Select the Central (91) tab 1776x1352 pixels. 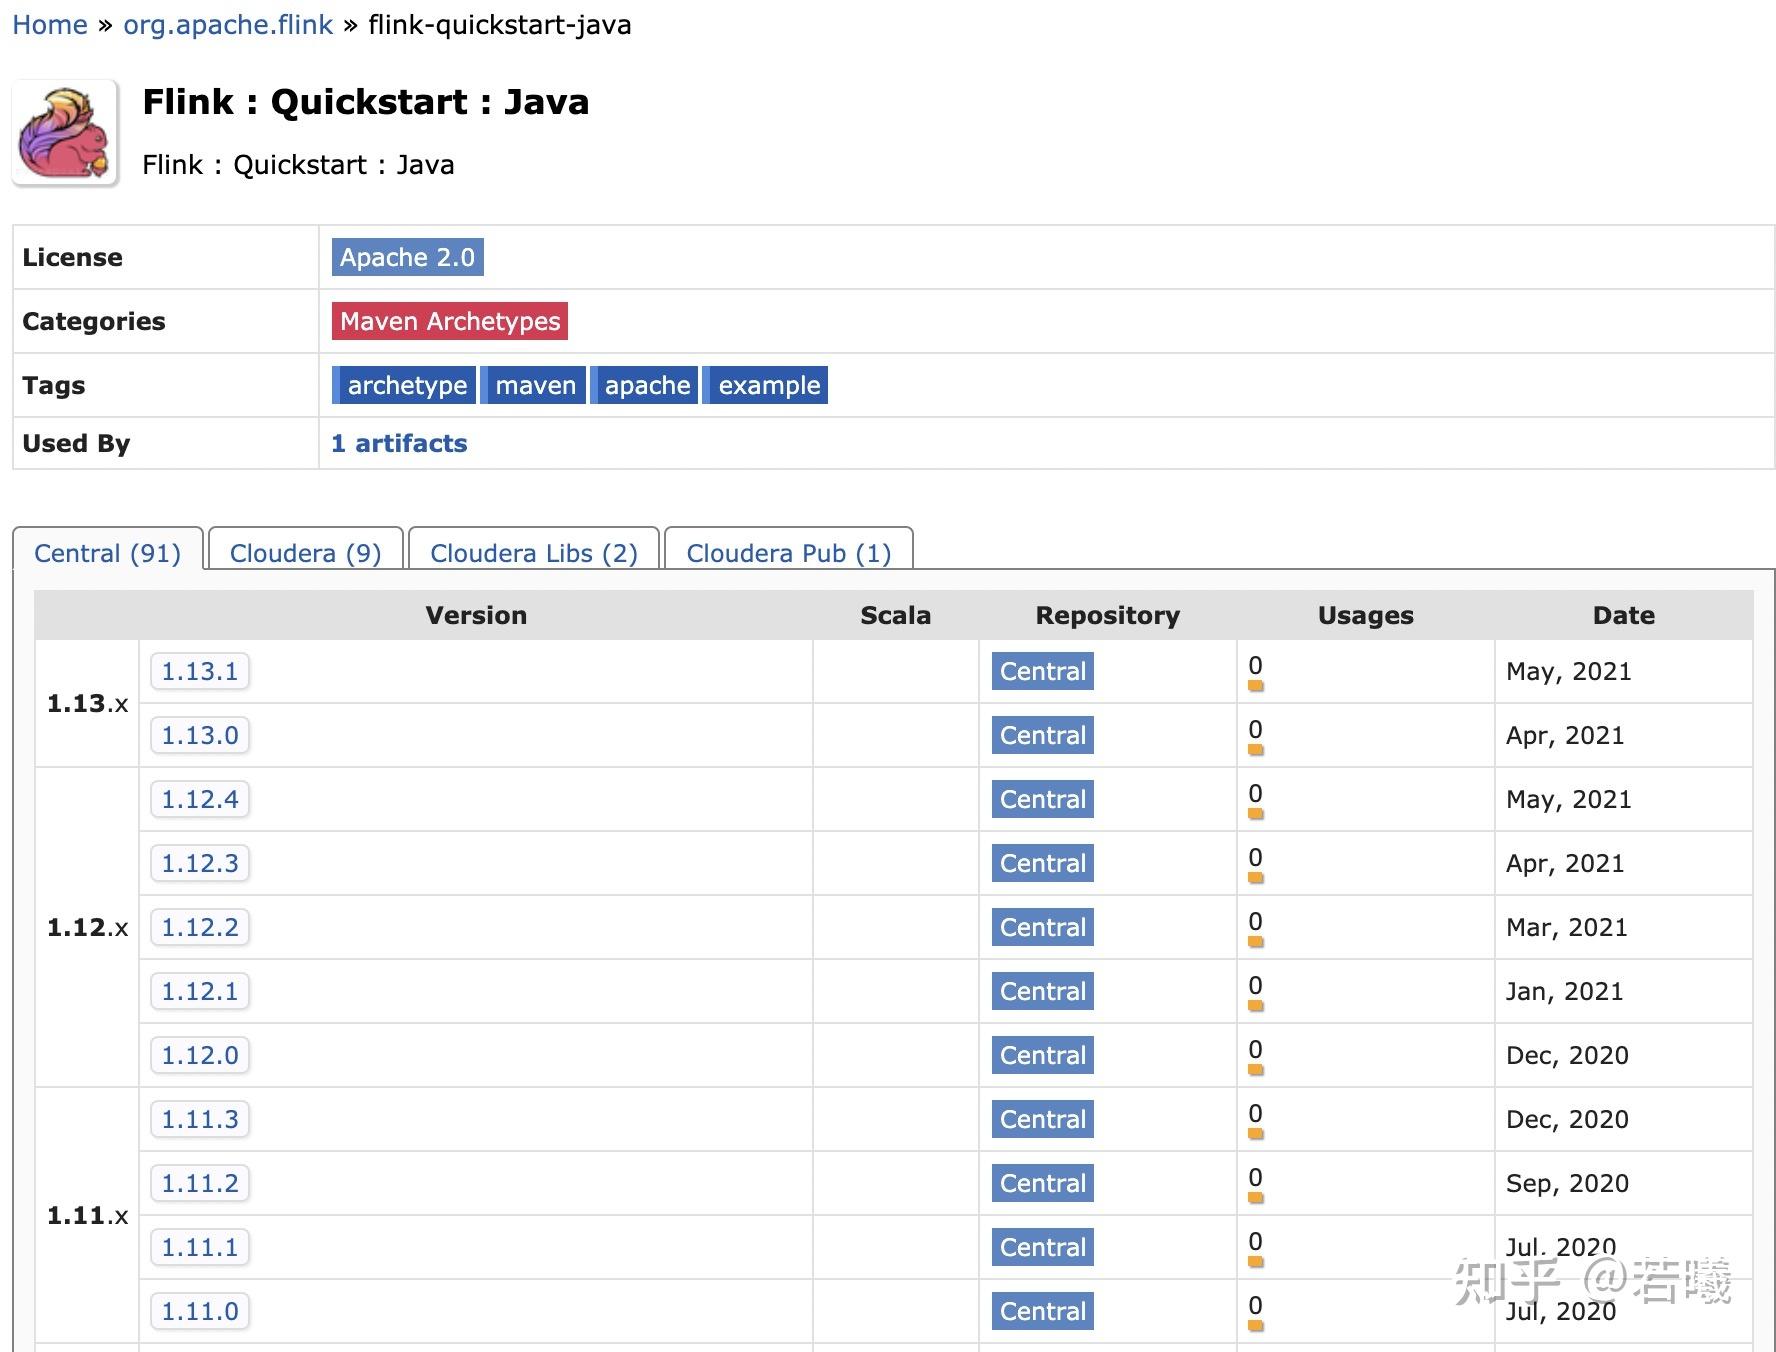coord(107,553)
